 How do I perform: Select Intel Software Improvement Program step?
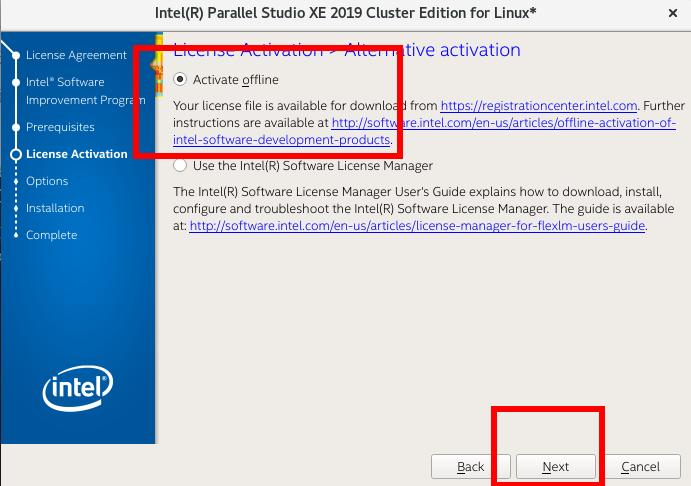point(85,91)
